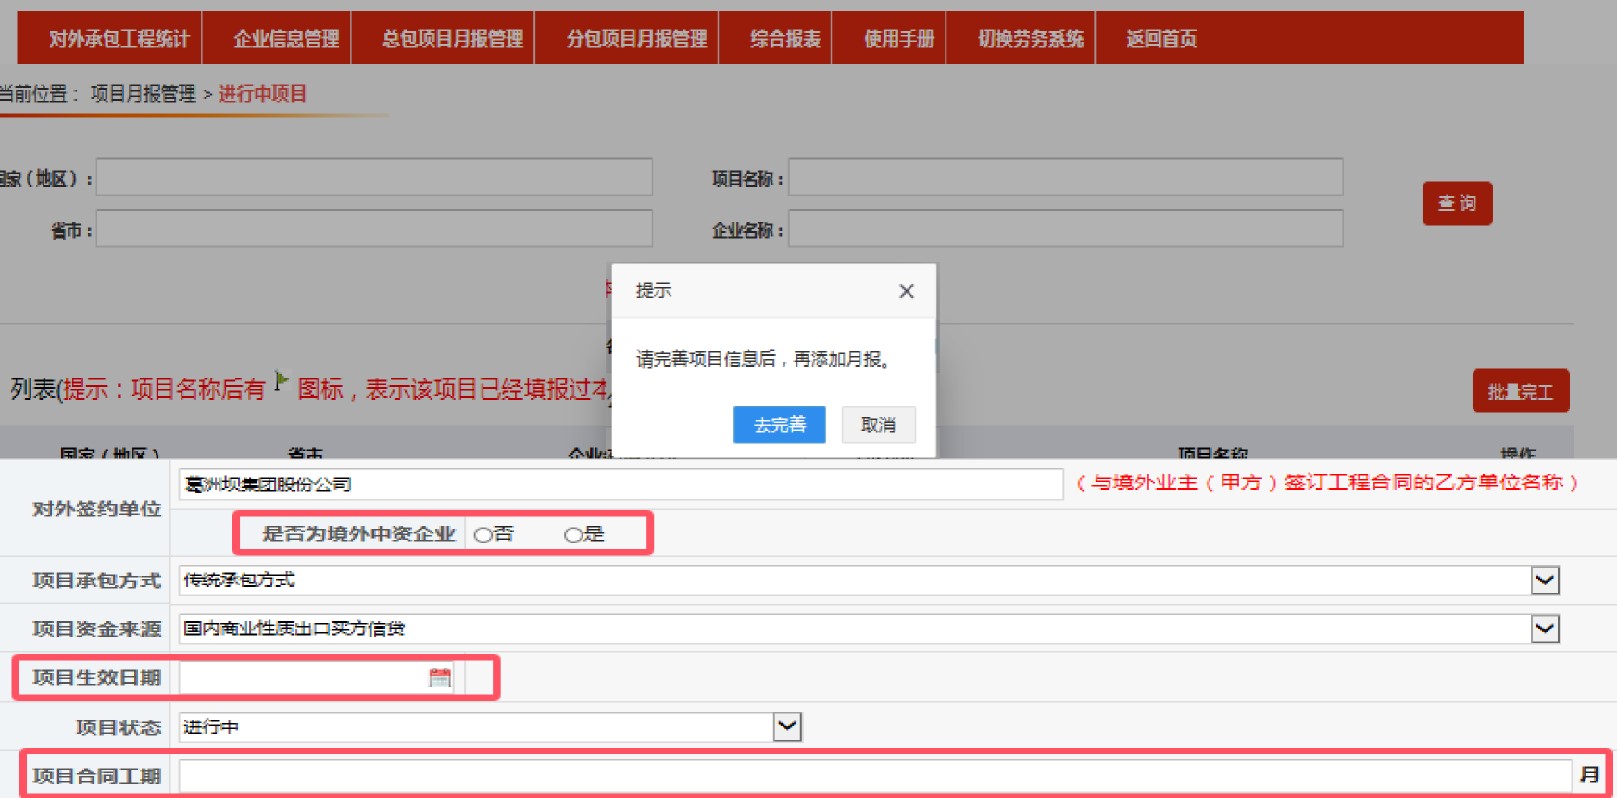Click 切换劳务系统 in the navigation bar
Screen dimensions: 1618x798
(1030, 39)
